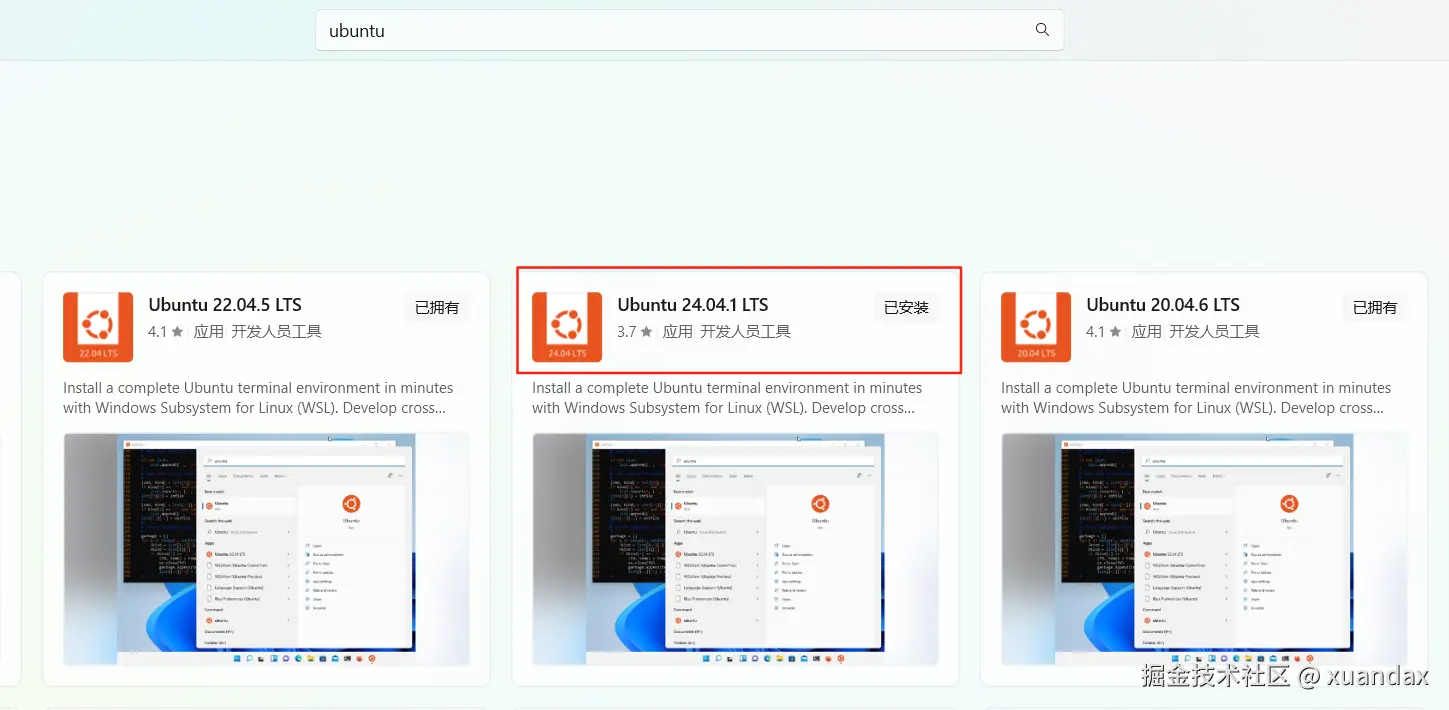Image resolution: width=1449 pixels, height=710 pixels.
Task: Click the 4.1 star rating of Ubuntu 20.04.6
Action: 1104,332
